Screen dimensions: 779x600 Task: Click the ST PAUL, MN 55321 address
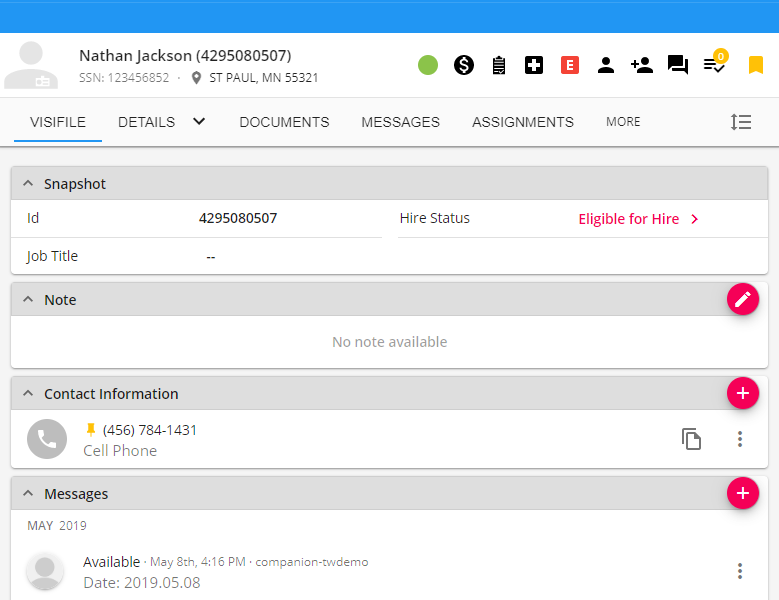tap(263, 78)
